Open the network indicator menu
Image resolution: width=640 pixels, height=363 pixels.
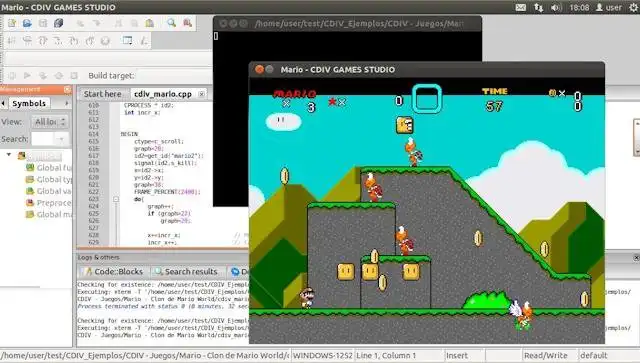[538, 7]
